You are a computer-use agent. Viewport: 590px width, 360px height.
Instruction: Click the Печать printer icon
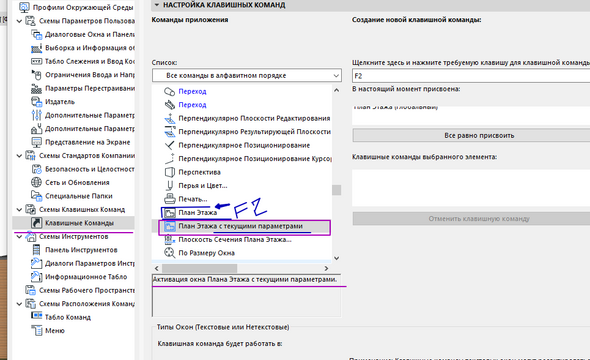pyautogui.click(x=170, y=199)
